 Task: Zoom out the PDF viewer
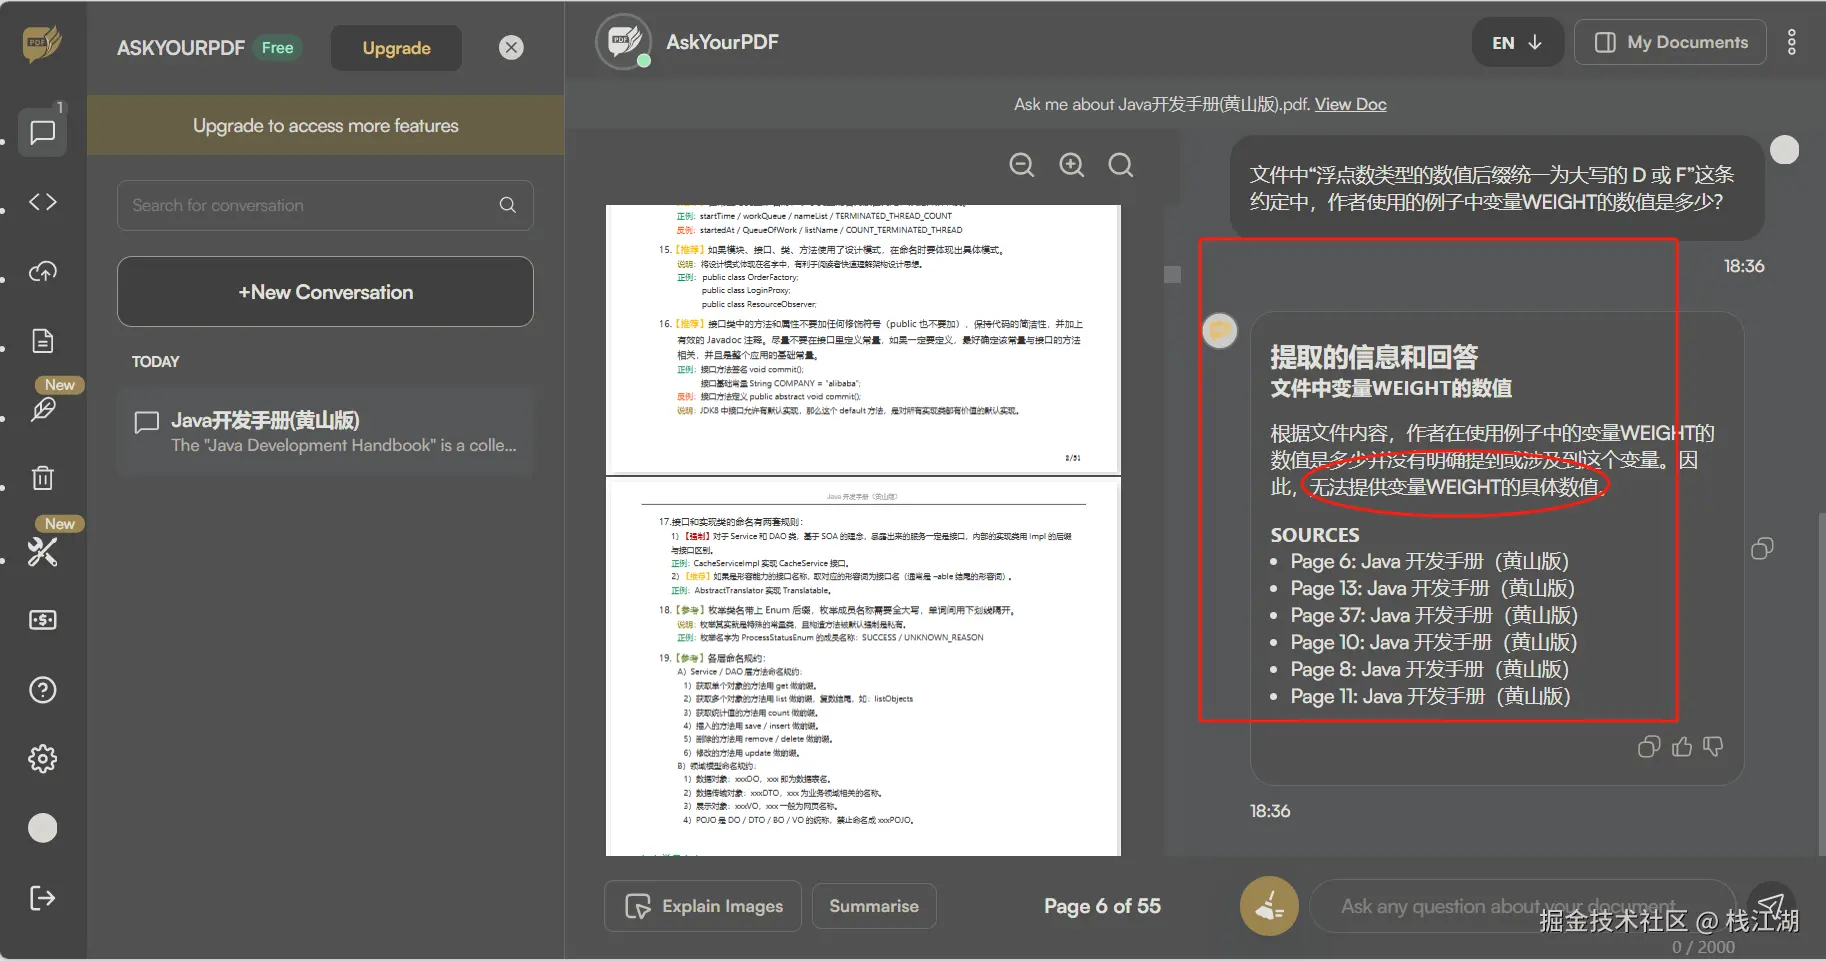pos(1021,165)
